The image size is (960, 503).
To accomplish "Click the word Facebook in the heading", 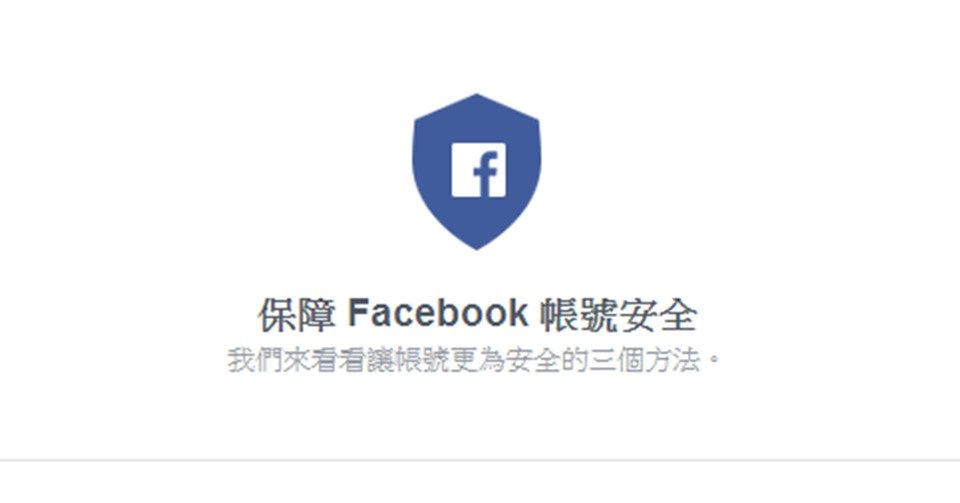I will (438, 313).
